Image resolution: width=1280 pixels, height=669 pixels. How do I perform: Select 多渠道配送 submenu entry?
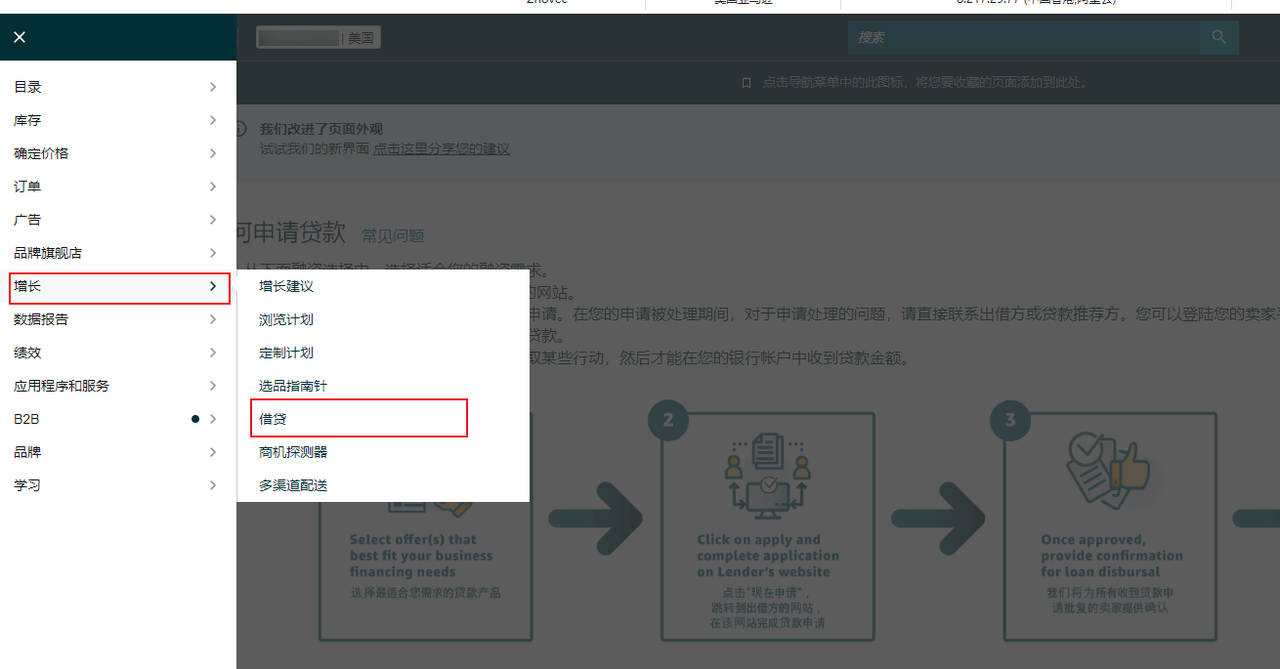point(293,485)
